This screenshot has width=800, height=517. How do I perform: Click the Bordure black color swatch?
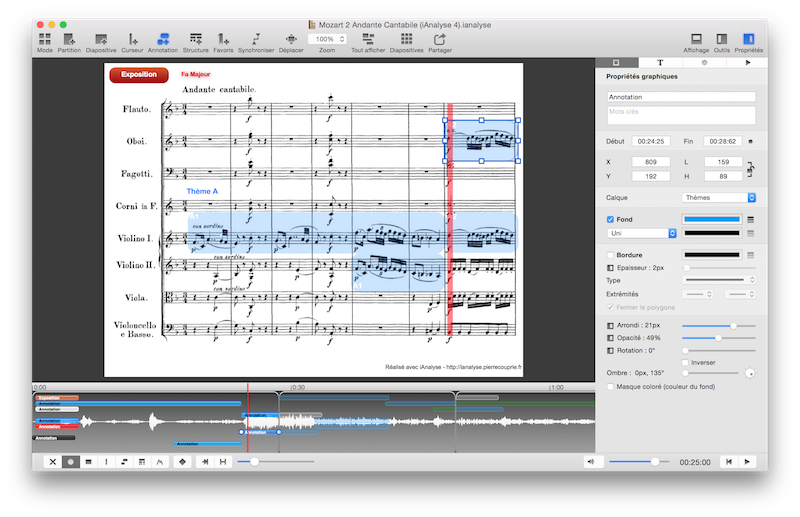point(712,255)
